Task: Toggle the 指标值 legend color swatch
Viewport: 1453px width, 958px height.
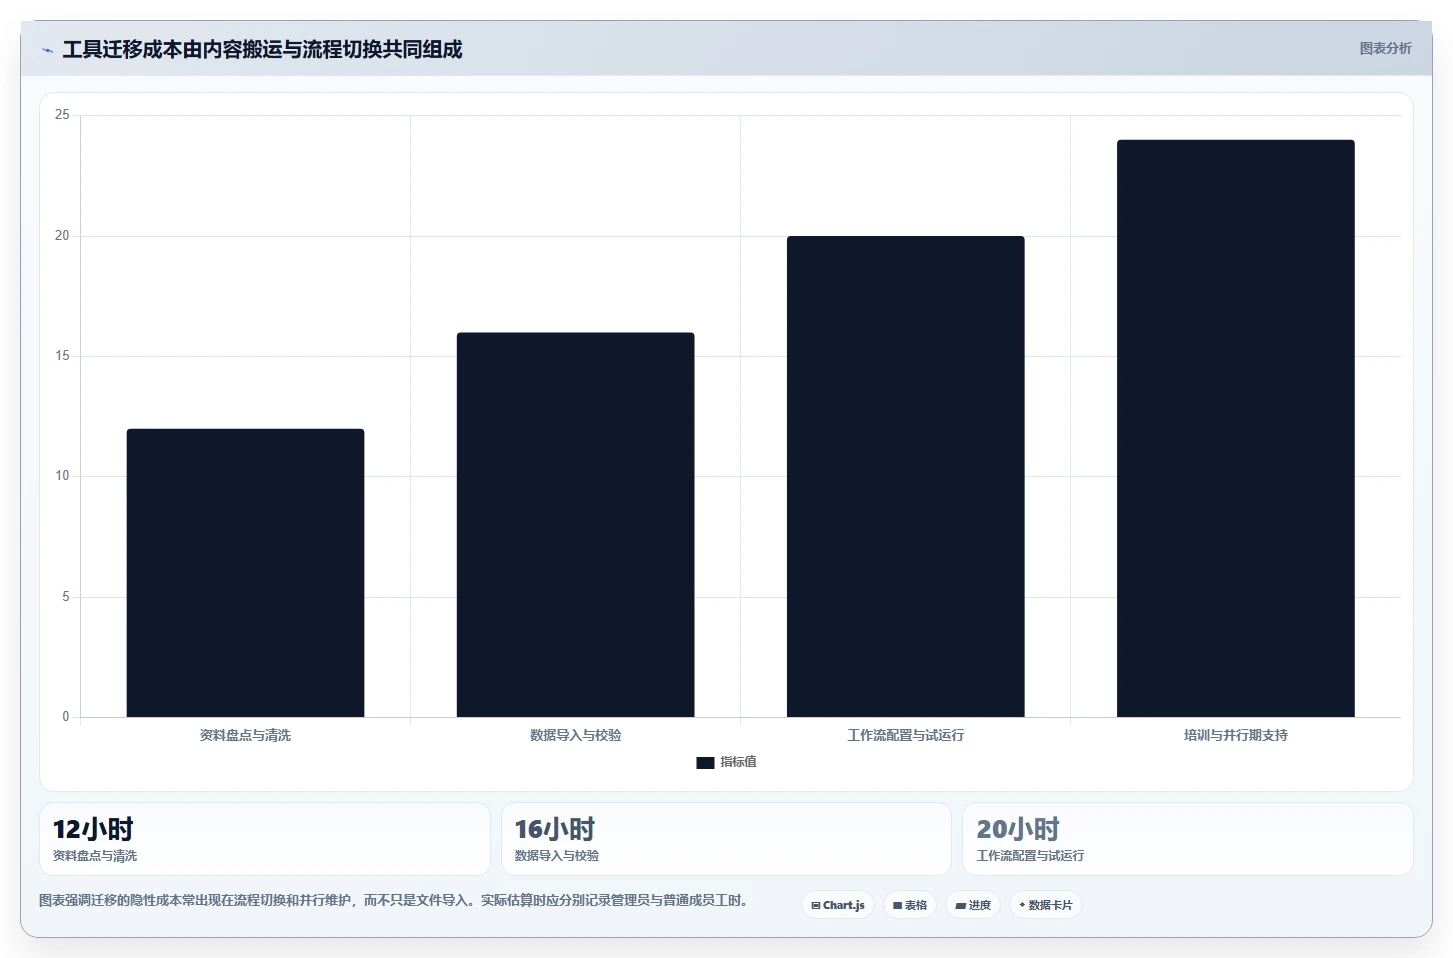Action: [x=705, y=762]
